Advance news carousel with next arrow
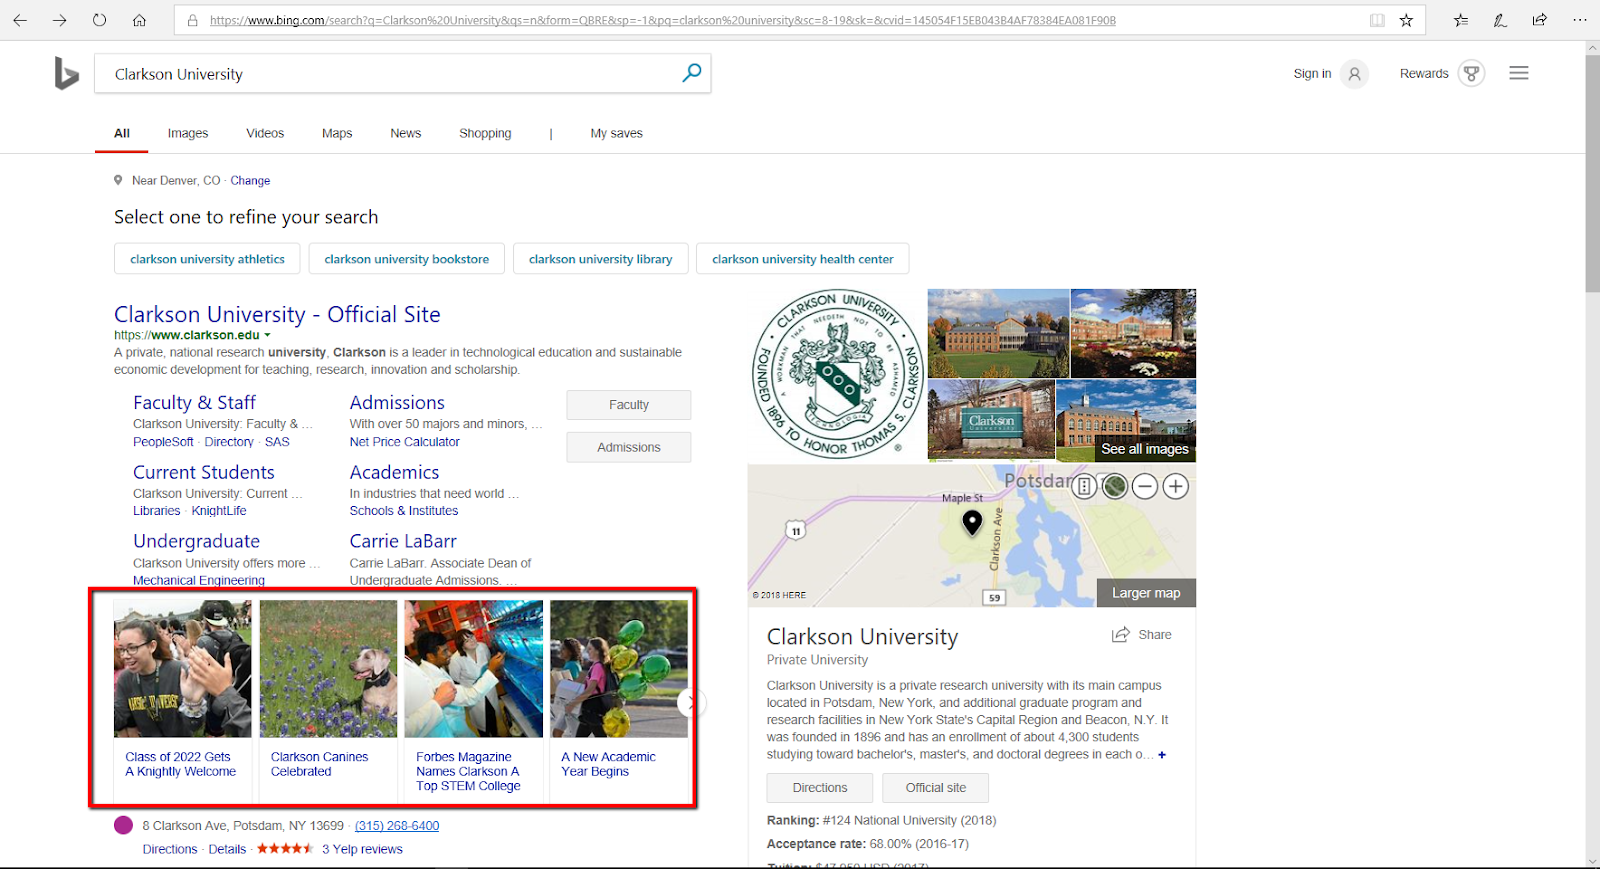 pyautogui.click(x=690, y=703)
